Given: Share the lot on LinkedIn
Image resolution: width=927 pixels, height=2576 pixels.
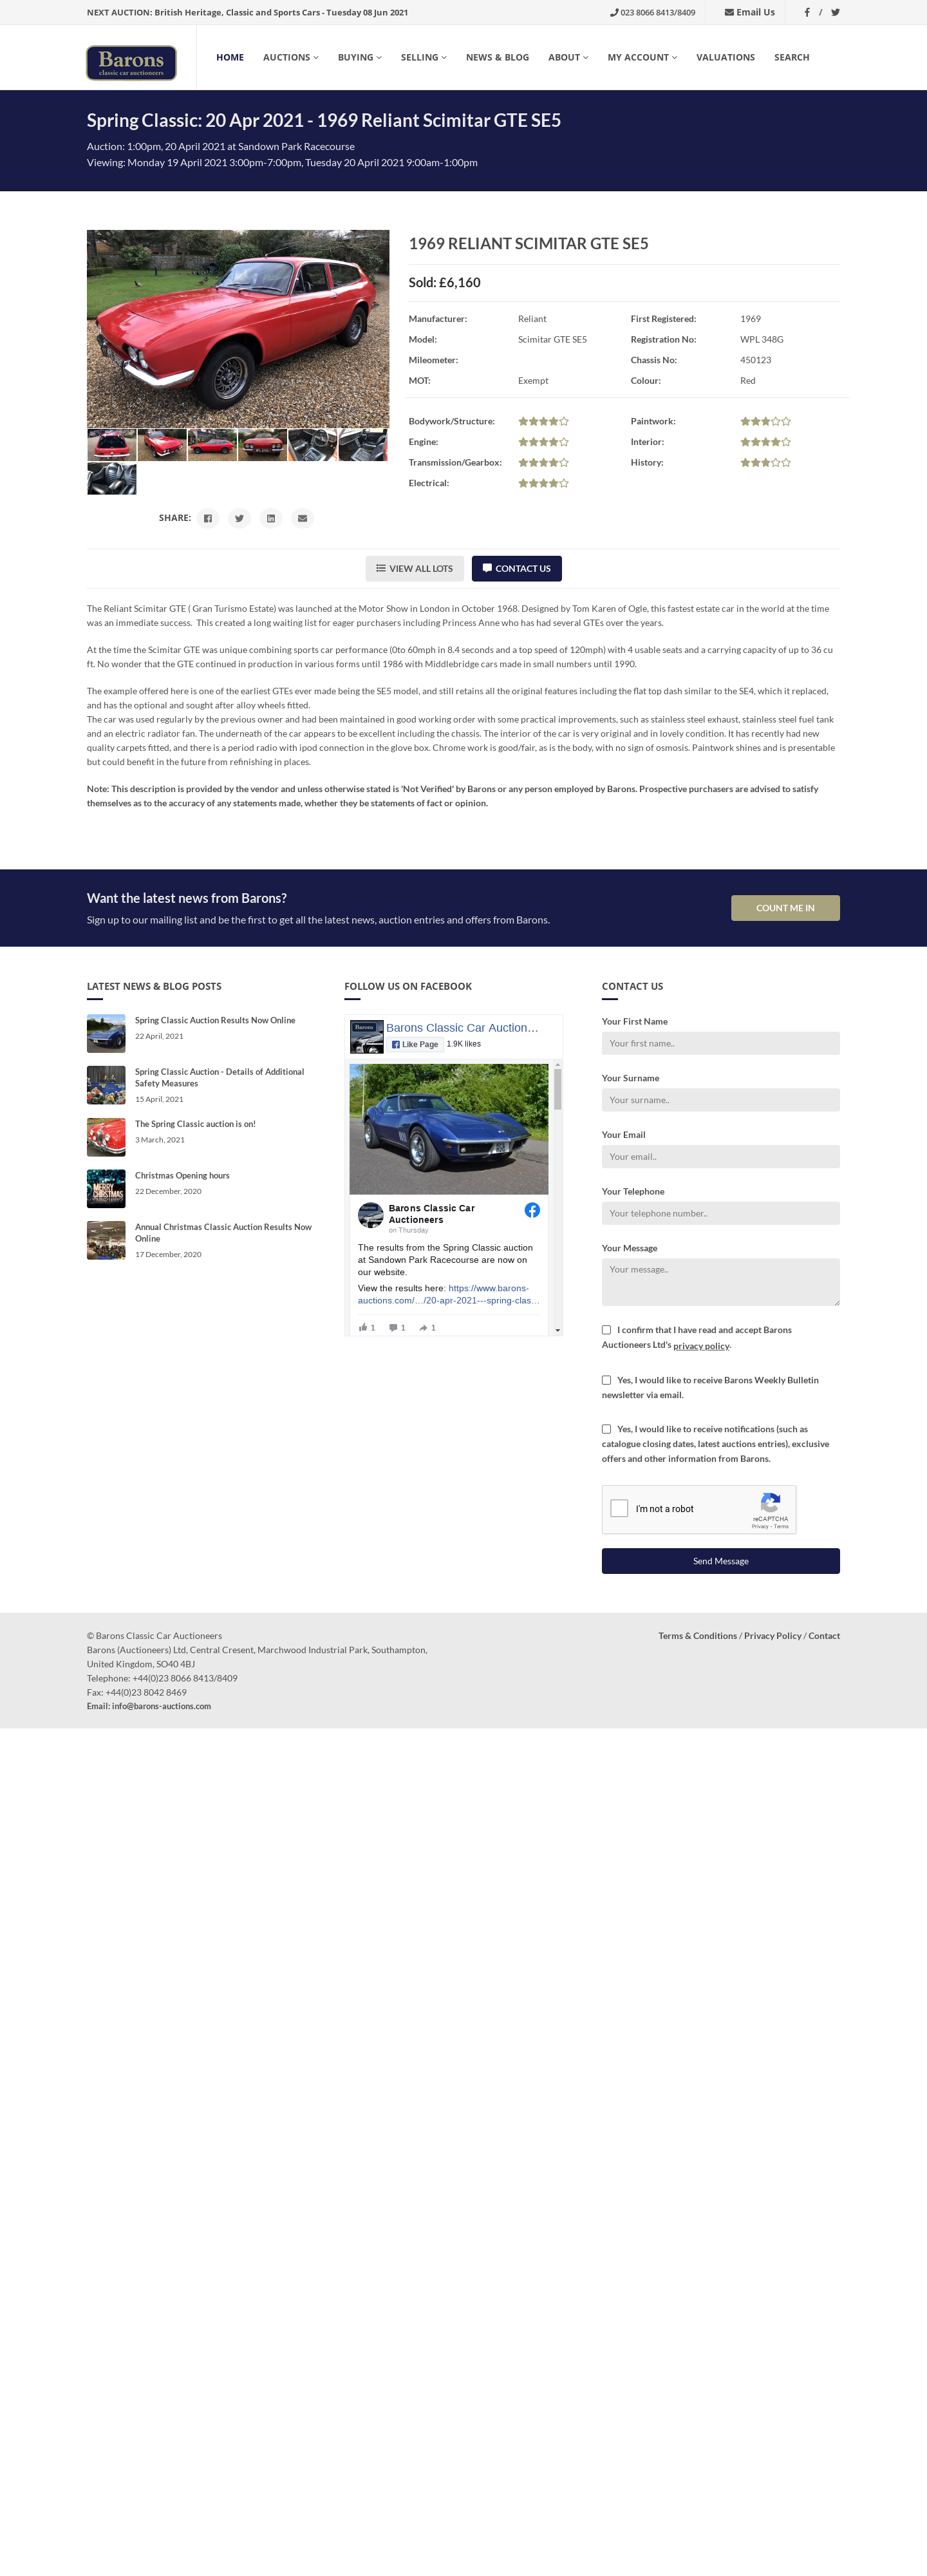Looking at the screenshot, I should [271, 518].
